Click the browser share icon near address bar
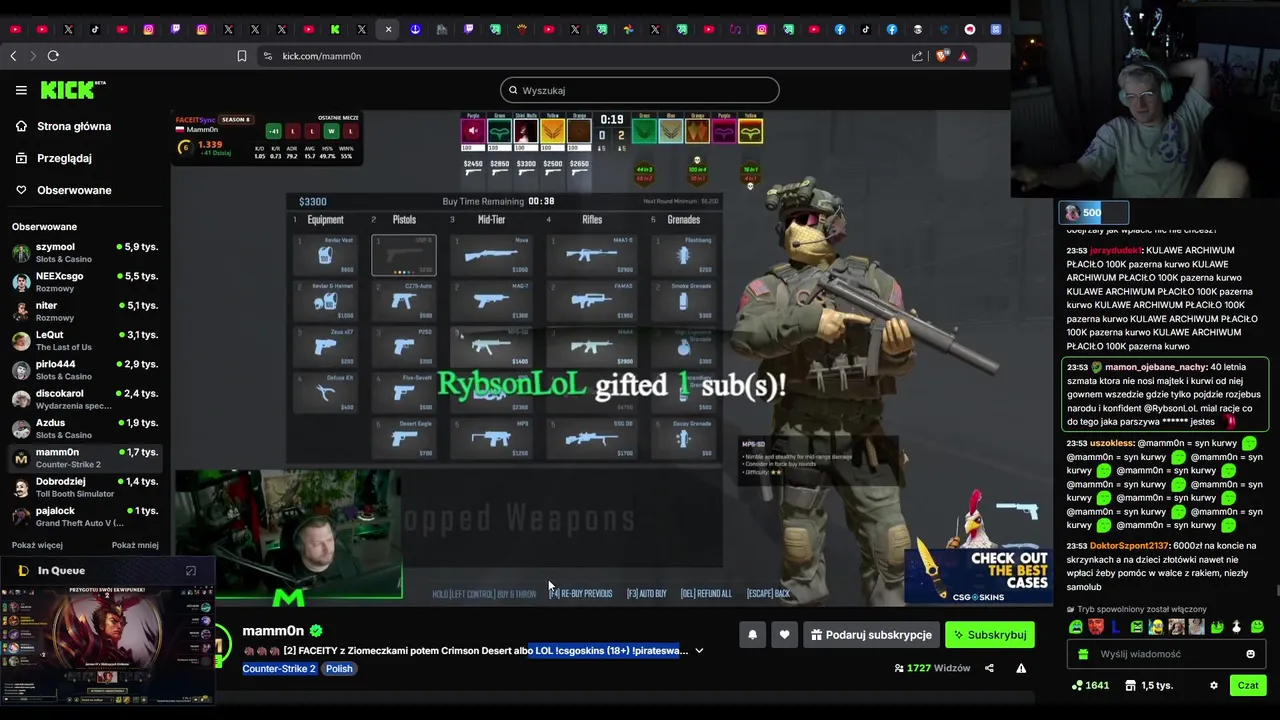 [x=917, y=56]
